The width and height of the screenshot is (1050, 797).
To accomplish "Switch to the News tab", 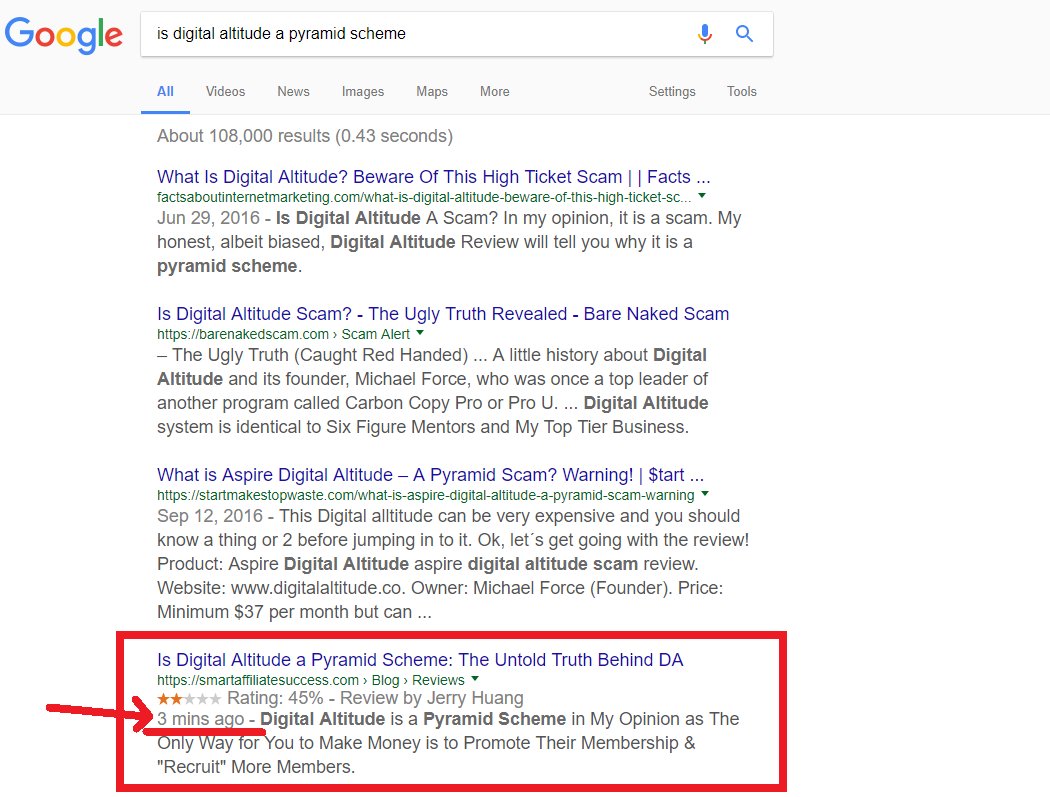I will (293, 92).
